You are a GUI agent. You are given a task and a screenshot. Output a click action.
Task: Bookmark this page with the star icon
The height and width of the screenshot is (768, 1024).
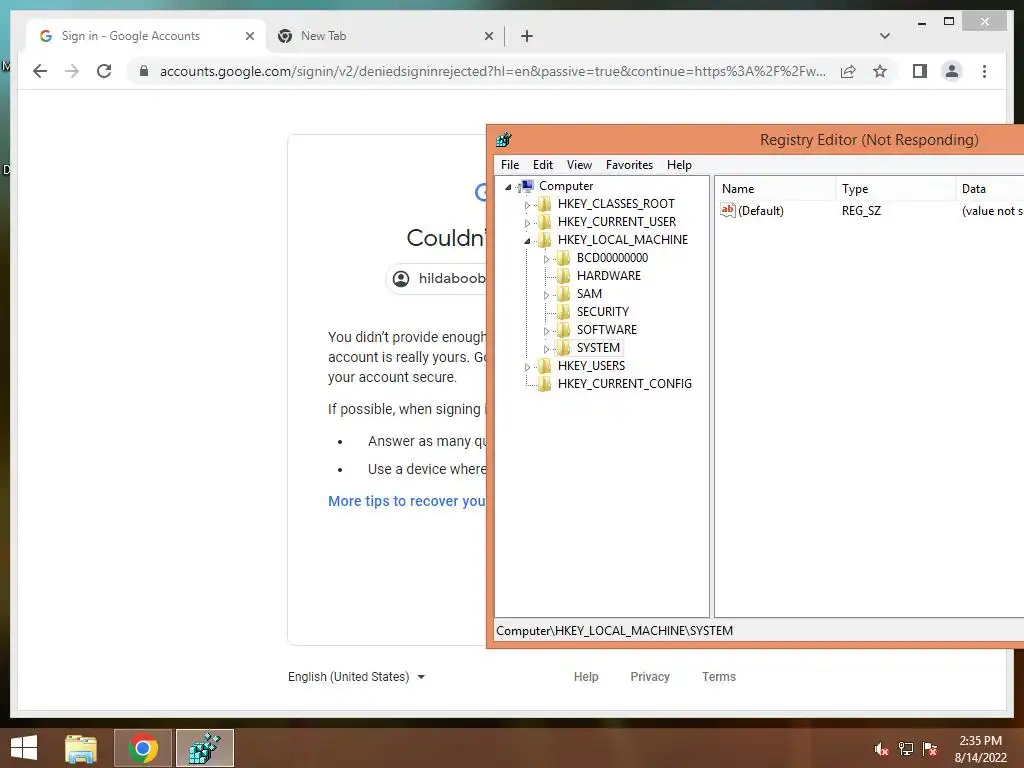880,71
